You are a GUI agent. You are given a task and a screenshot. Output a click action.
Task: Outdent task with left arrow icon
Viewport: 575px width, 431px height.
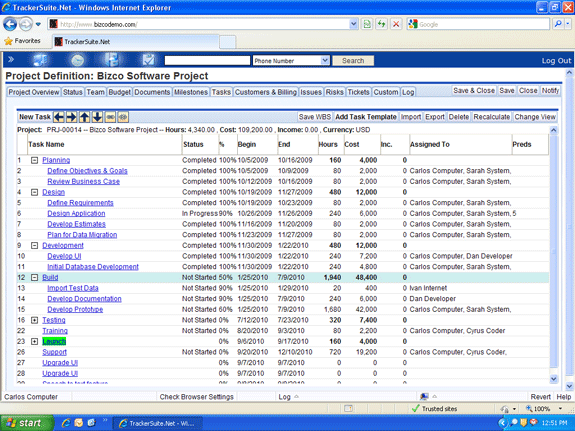59,117
